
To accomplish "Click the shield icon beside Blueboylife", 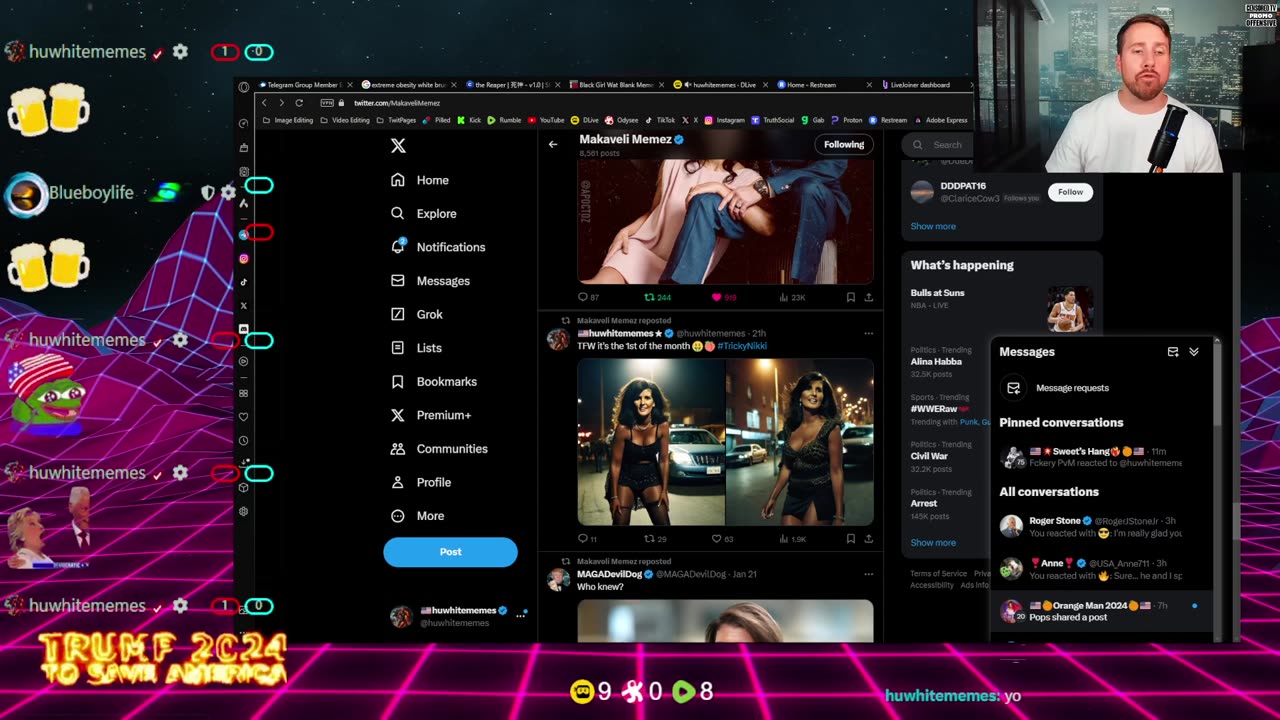I will (x=208, y=192).
